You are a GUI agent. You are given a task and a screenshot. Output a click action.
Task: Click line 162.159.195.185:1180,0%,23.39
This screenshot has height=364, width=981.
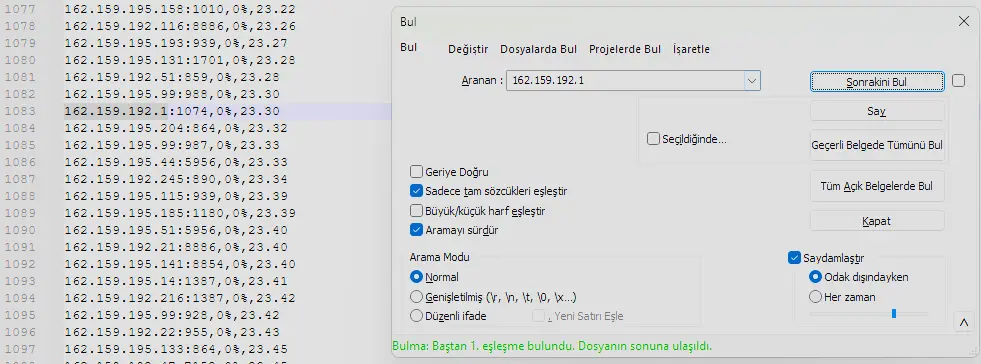pos(180,213)
